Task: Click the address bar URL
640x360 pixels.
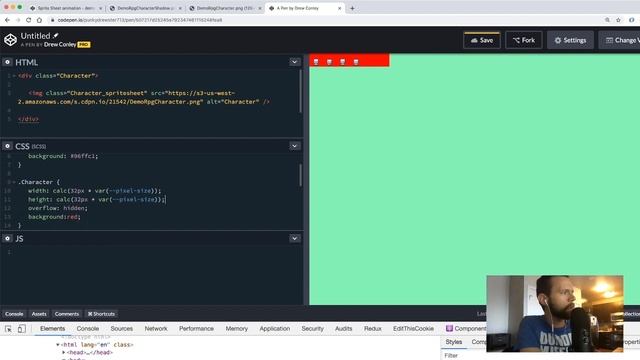Action: [140, 20]
